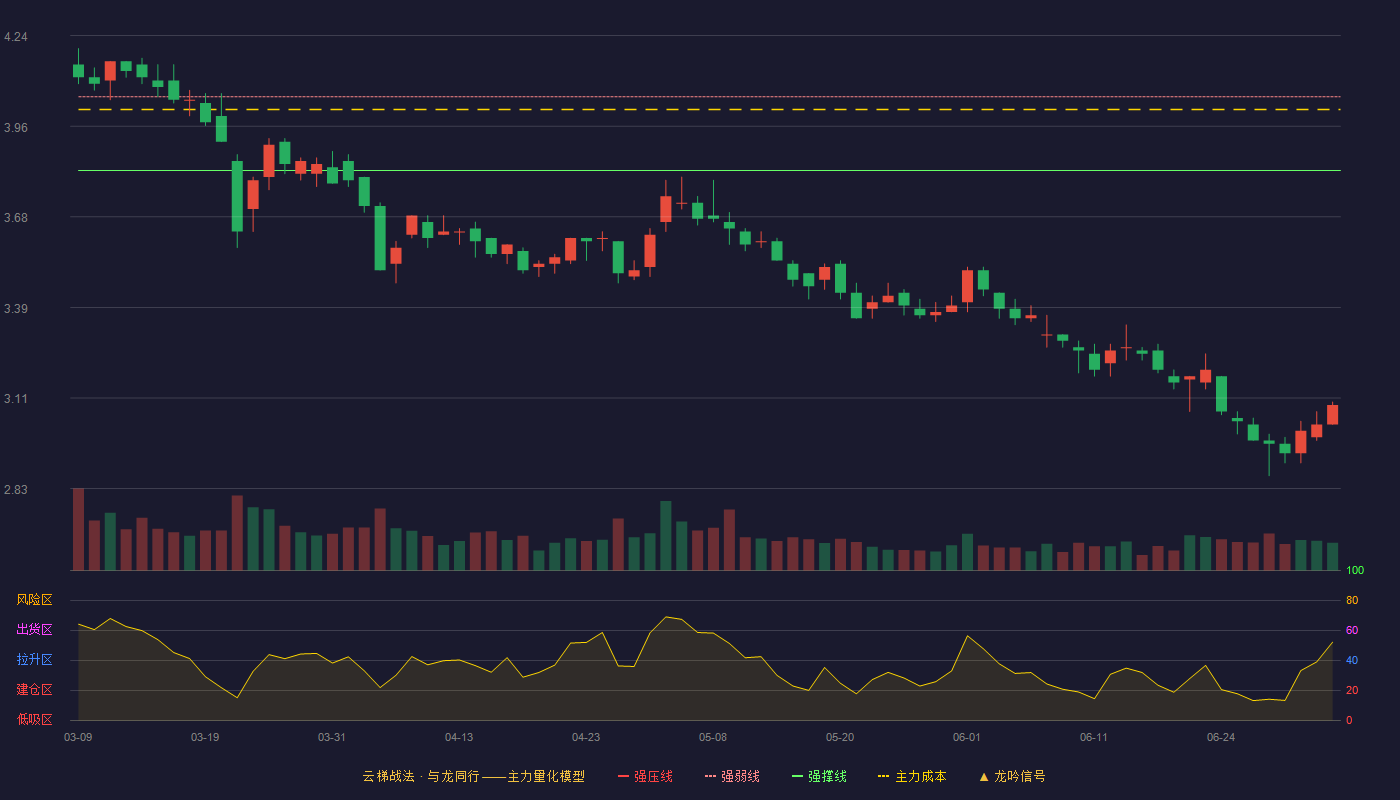Click the 40 value on the indicator axis
The image size is (1400, 800).
pyautogui.click(x=1352, y=661)
